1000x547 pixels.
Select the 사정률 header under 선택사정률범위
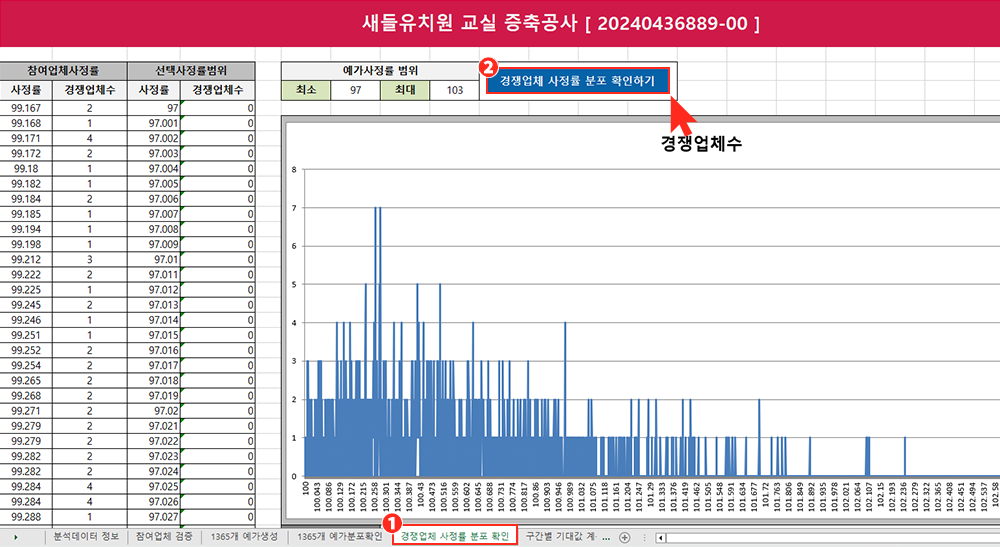coord(154,90)
